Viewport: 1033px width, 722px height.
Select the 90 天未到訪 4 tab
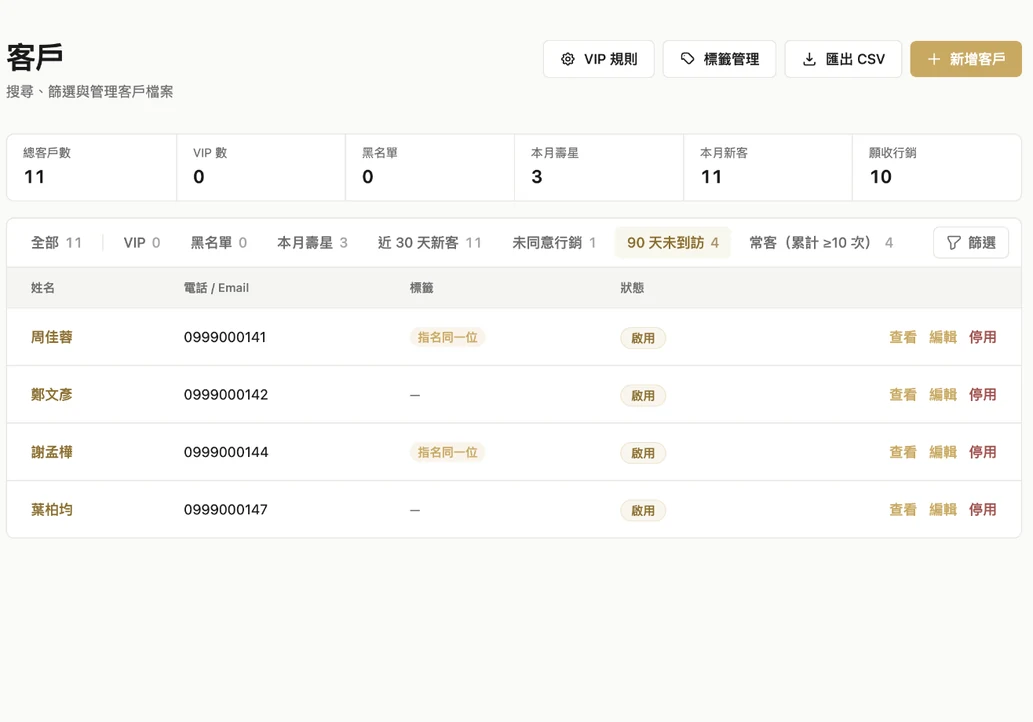click(673, 243)
